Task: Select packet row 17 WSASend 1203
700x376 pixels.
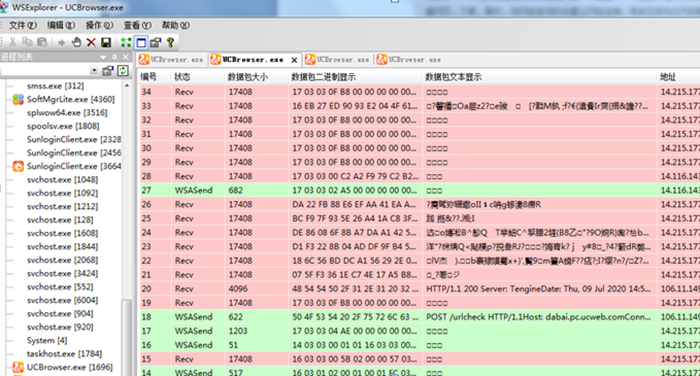Action: (420, 331)
